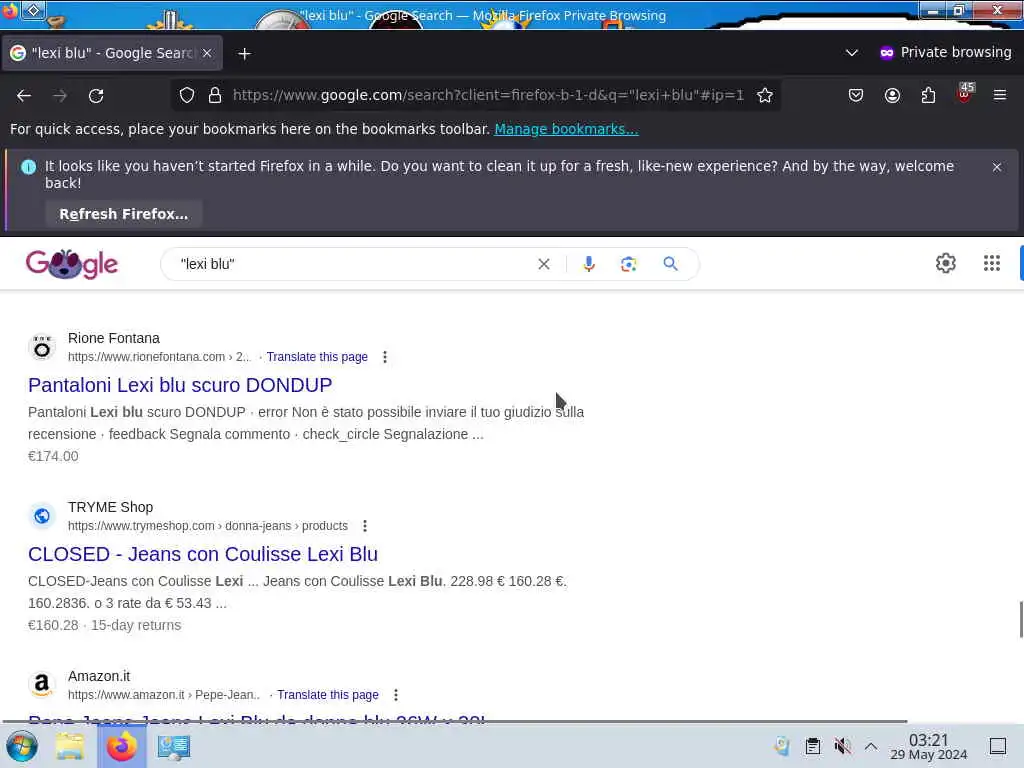Open more options for Rione Fontana result

coord(385,357)
